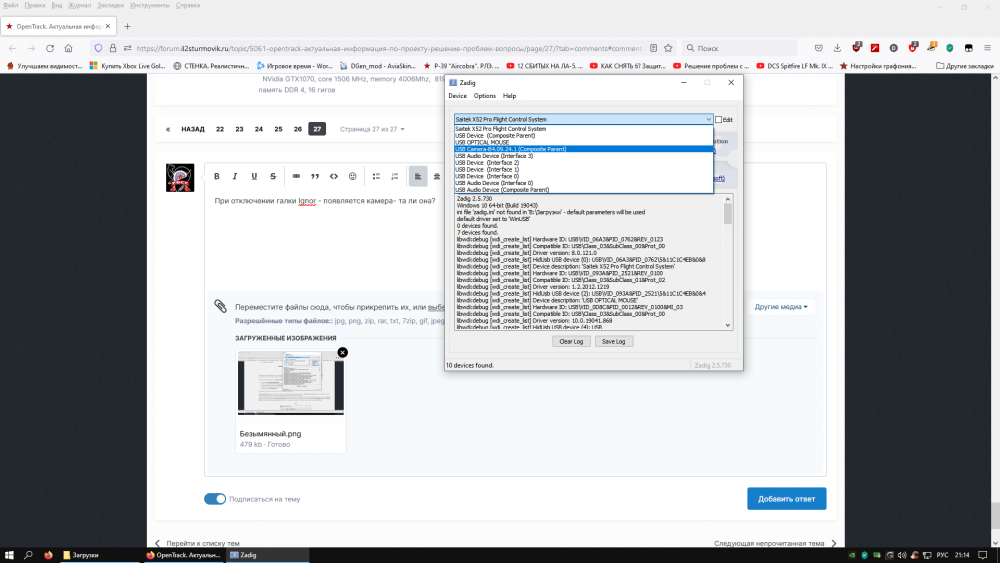The image size is (1000, 563).
Task: Open the 'Другие закладки' bookmarks folder
Action: pos(964,66)
